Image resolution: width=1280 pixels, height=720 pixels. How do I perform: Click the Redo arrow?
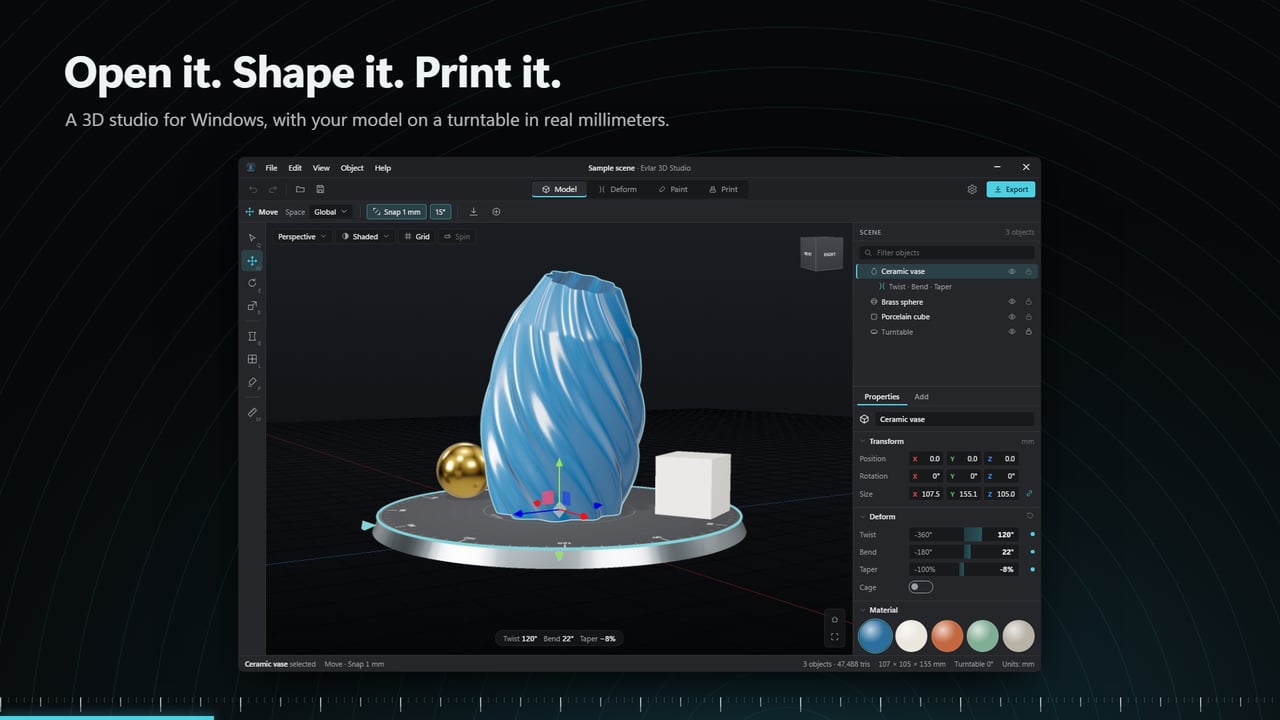tap(272, 189)
